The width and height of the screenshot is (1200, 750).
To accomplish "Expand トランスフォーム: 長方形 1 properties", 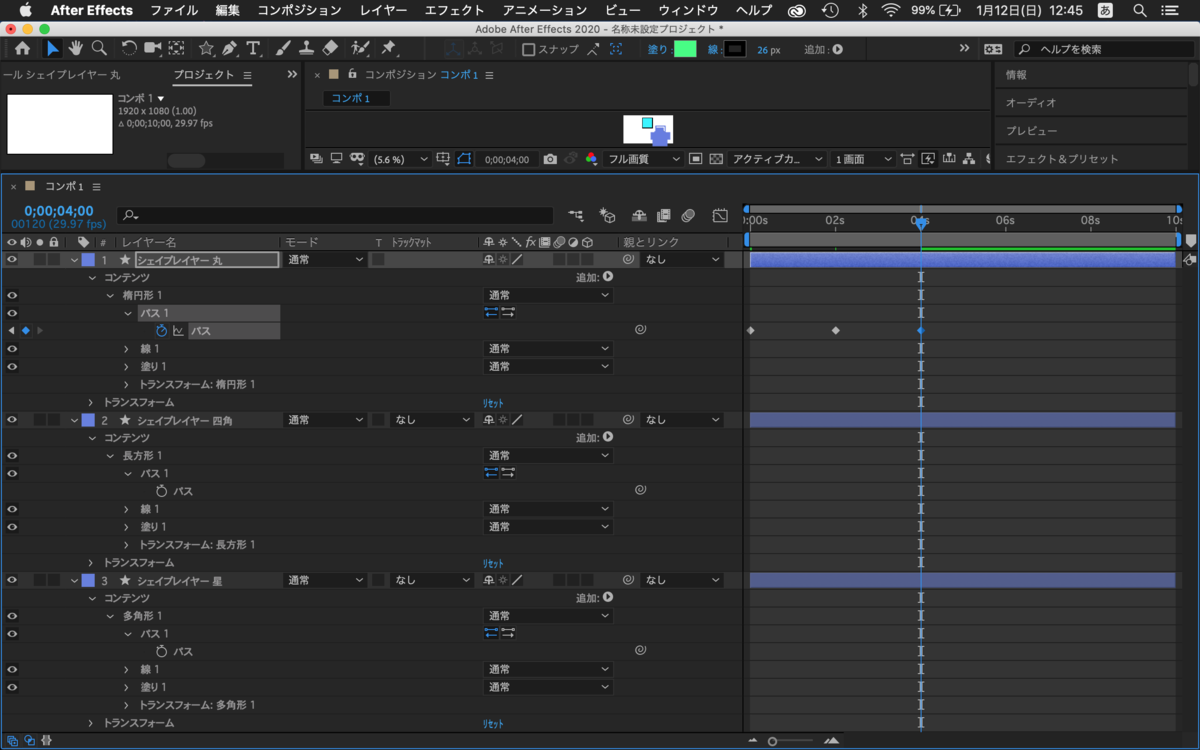I will click(x=127, y=545).
